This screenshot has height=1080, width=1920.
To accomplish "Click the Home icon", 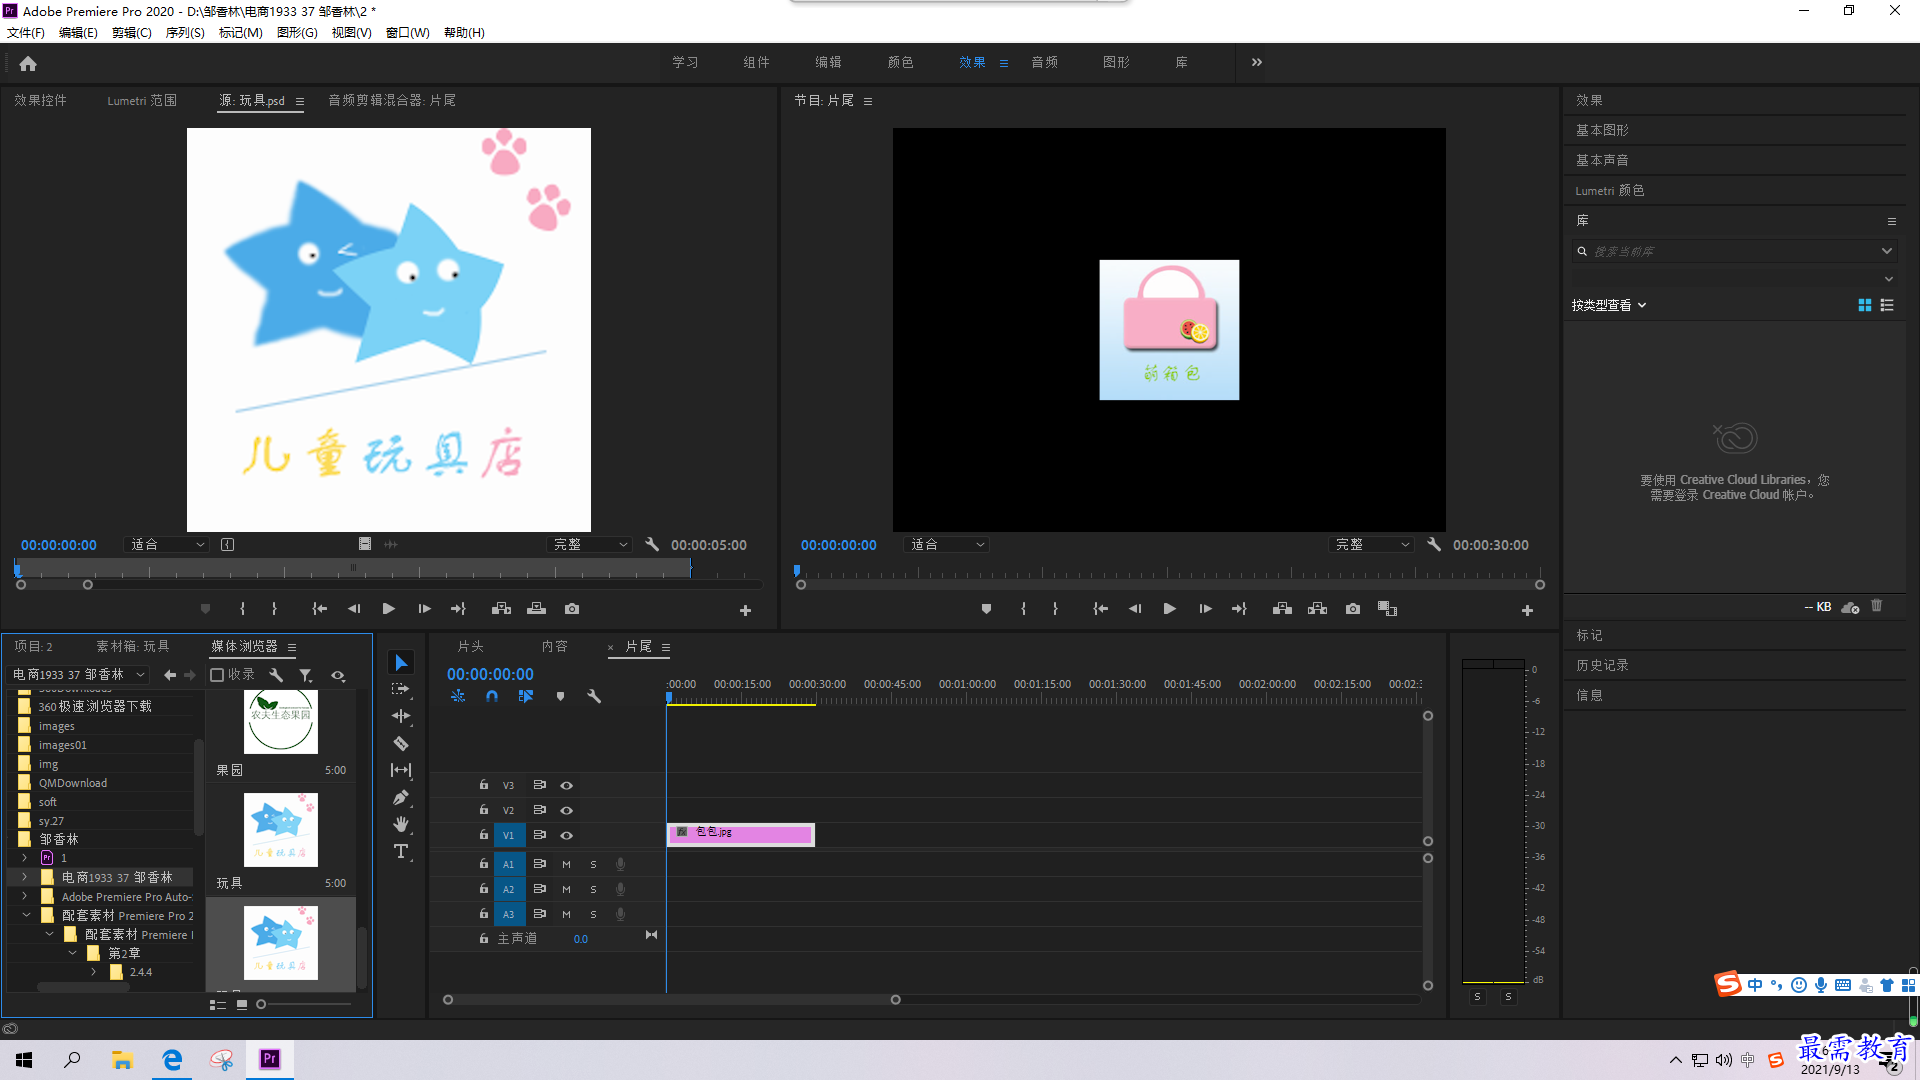I will [28, 63].
